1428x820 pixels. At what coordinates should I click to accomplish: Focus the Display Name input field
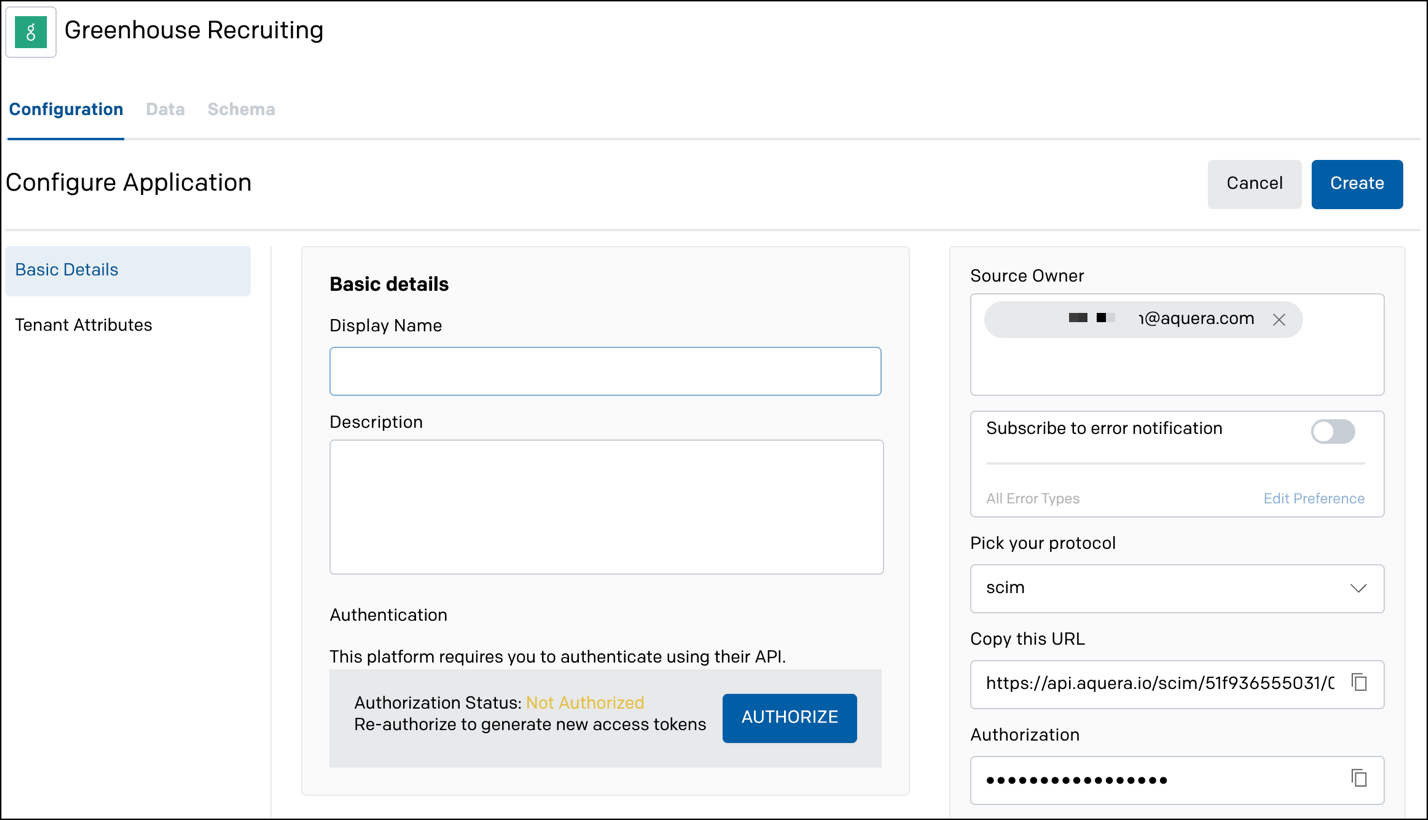pos(605,371)
